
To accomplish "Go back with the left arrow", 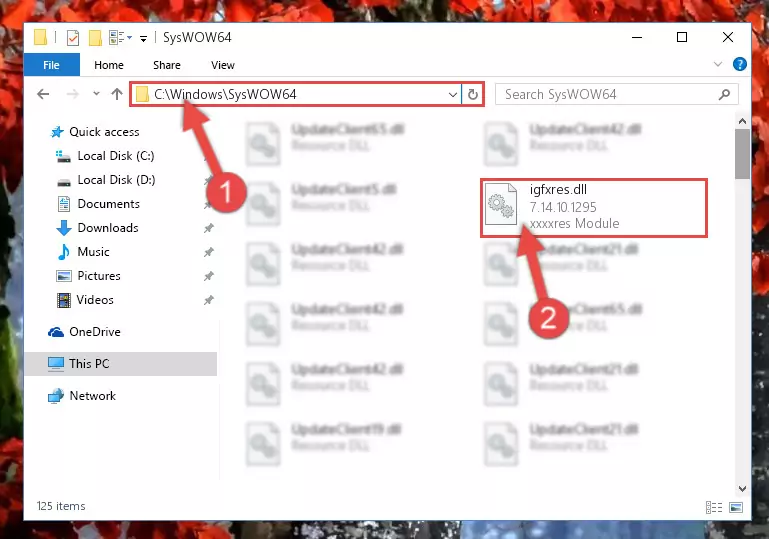I will point(43,94).
